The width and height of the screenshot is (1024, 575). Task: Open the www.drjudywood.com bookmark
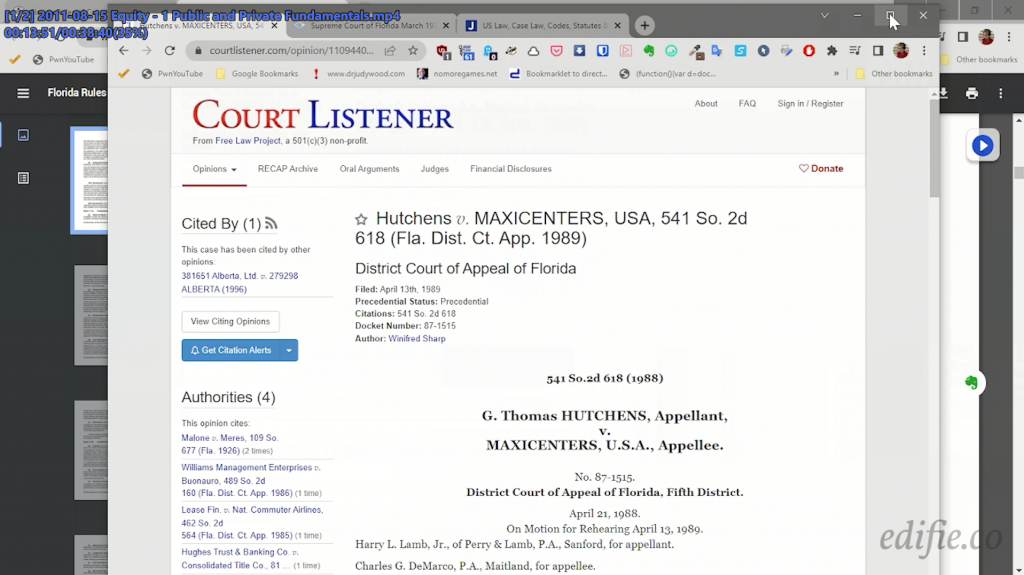click(358, 74)
